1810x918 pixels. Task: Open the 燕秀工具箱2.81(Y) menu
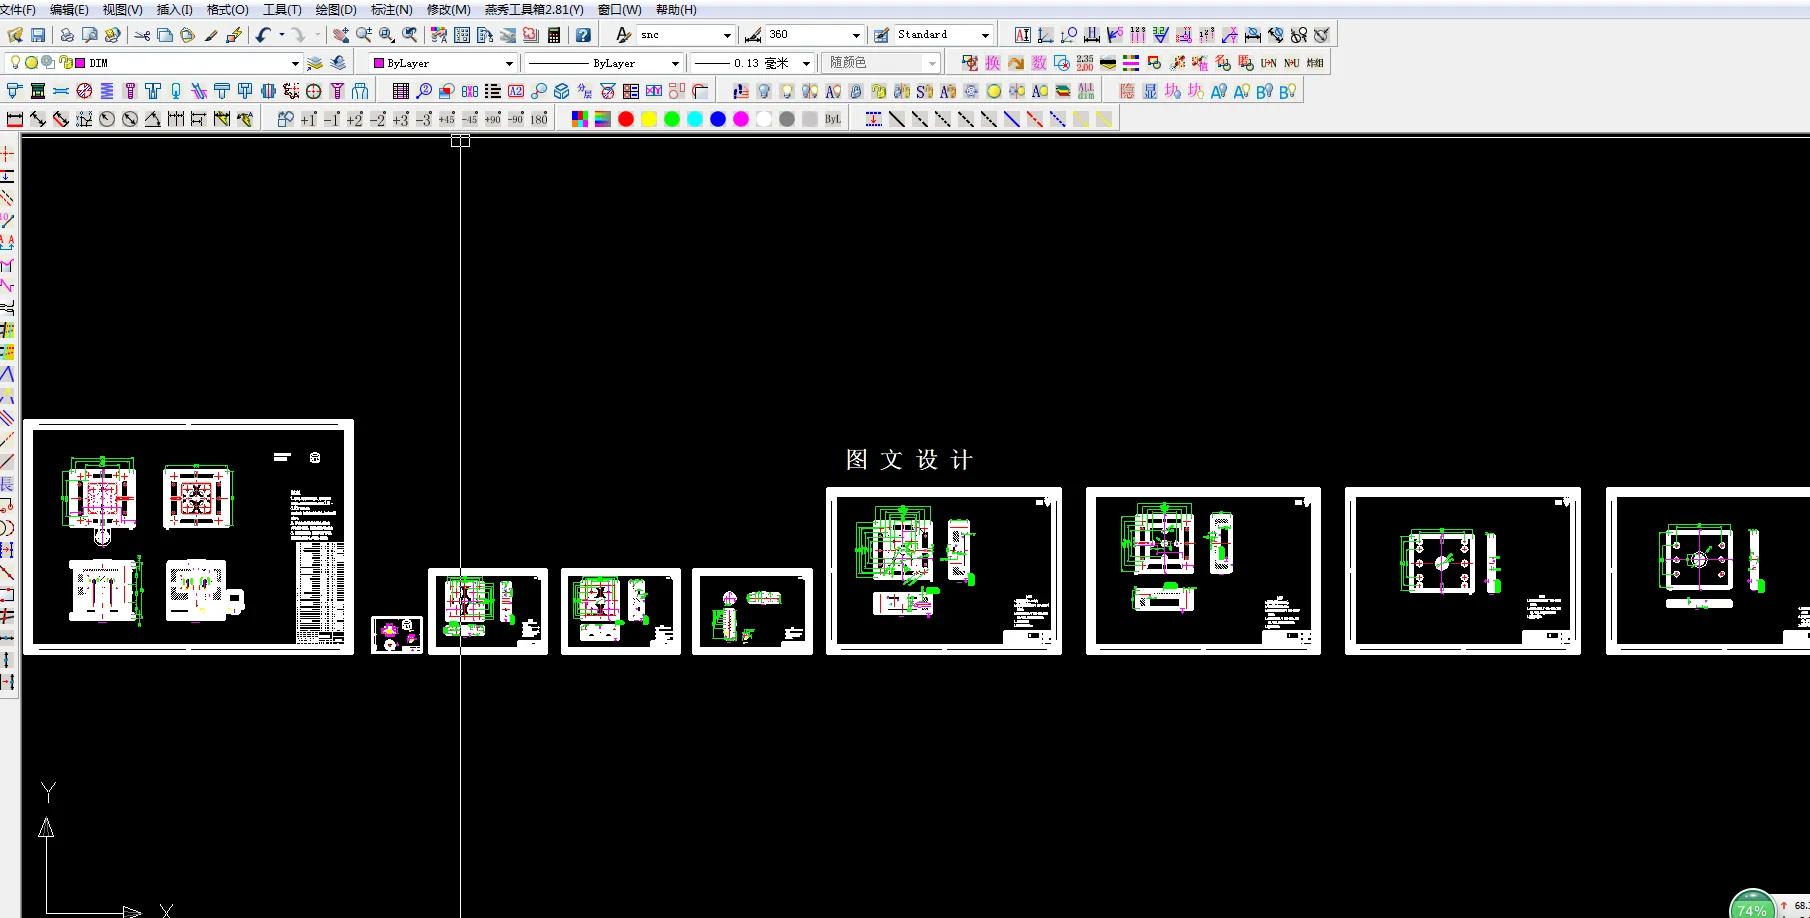[534, 9]
